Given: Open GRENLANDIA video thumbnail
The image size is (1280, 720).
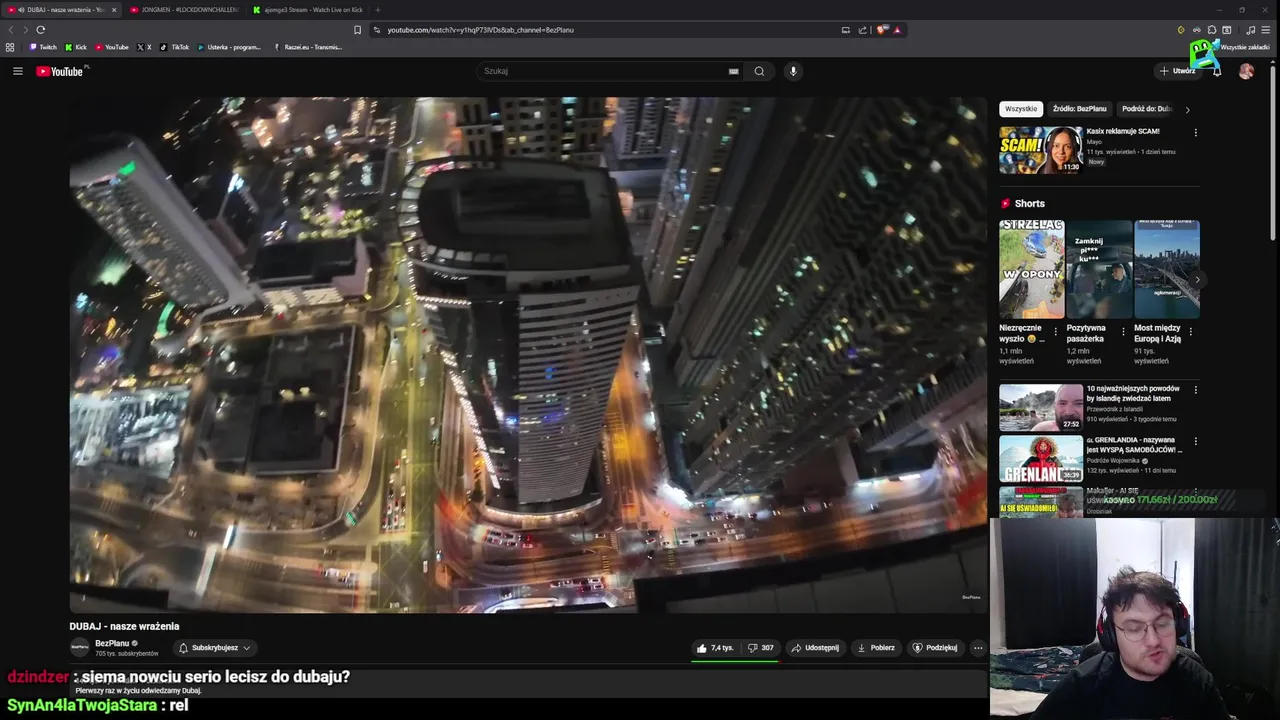Looking at the screenshot, I should point(1040,458).
